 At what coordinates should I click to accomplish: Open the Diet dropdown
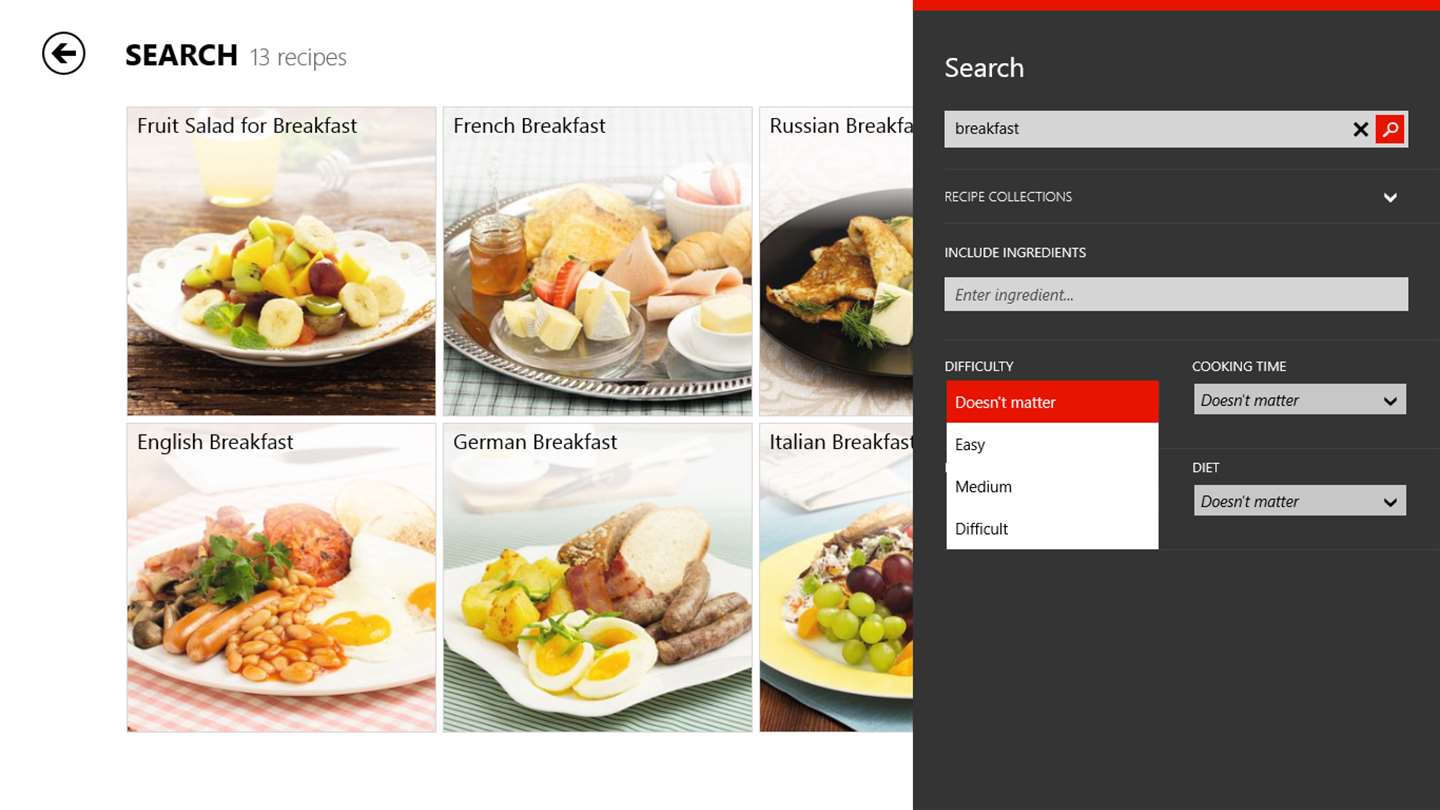tap(1300, 501)
